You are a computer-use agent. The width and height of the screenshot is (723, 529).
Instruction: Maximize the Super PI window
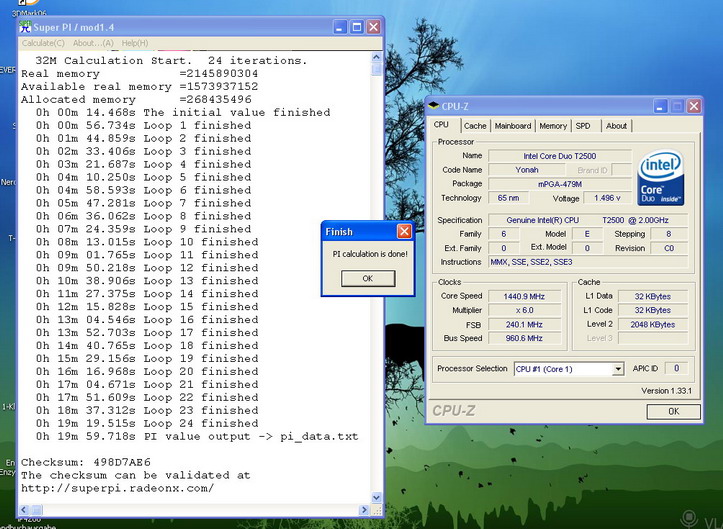point(356,27)
